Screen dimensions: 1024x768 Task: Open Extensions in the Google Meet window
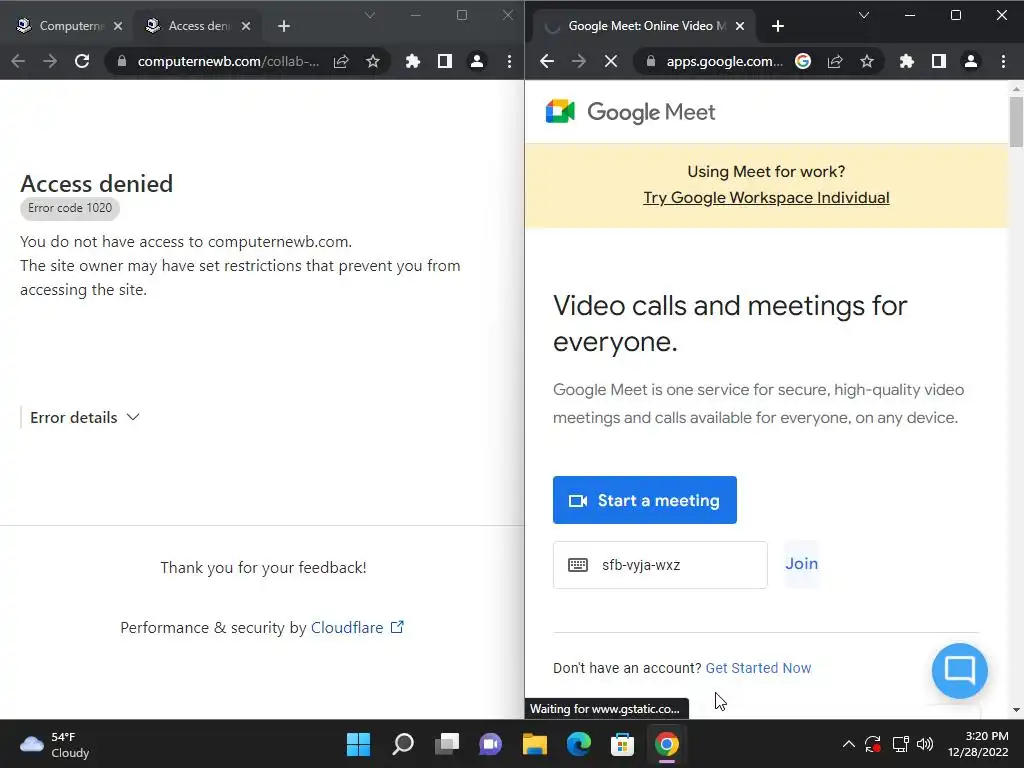click(906, 61)
